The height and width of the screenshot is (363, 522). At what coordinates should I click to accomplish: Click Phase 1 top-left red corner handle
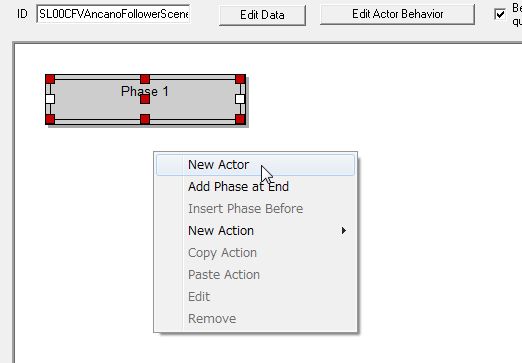click(50, 79)
